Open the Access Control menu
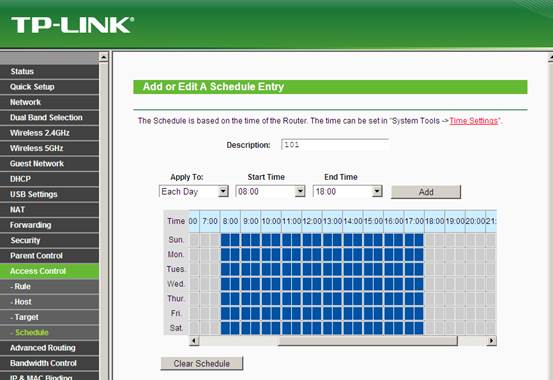 [x=49, y=271]
